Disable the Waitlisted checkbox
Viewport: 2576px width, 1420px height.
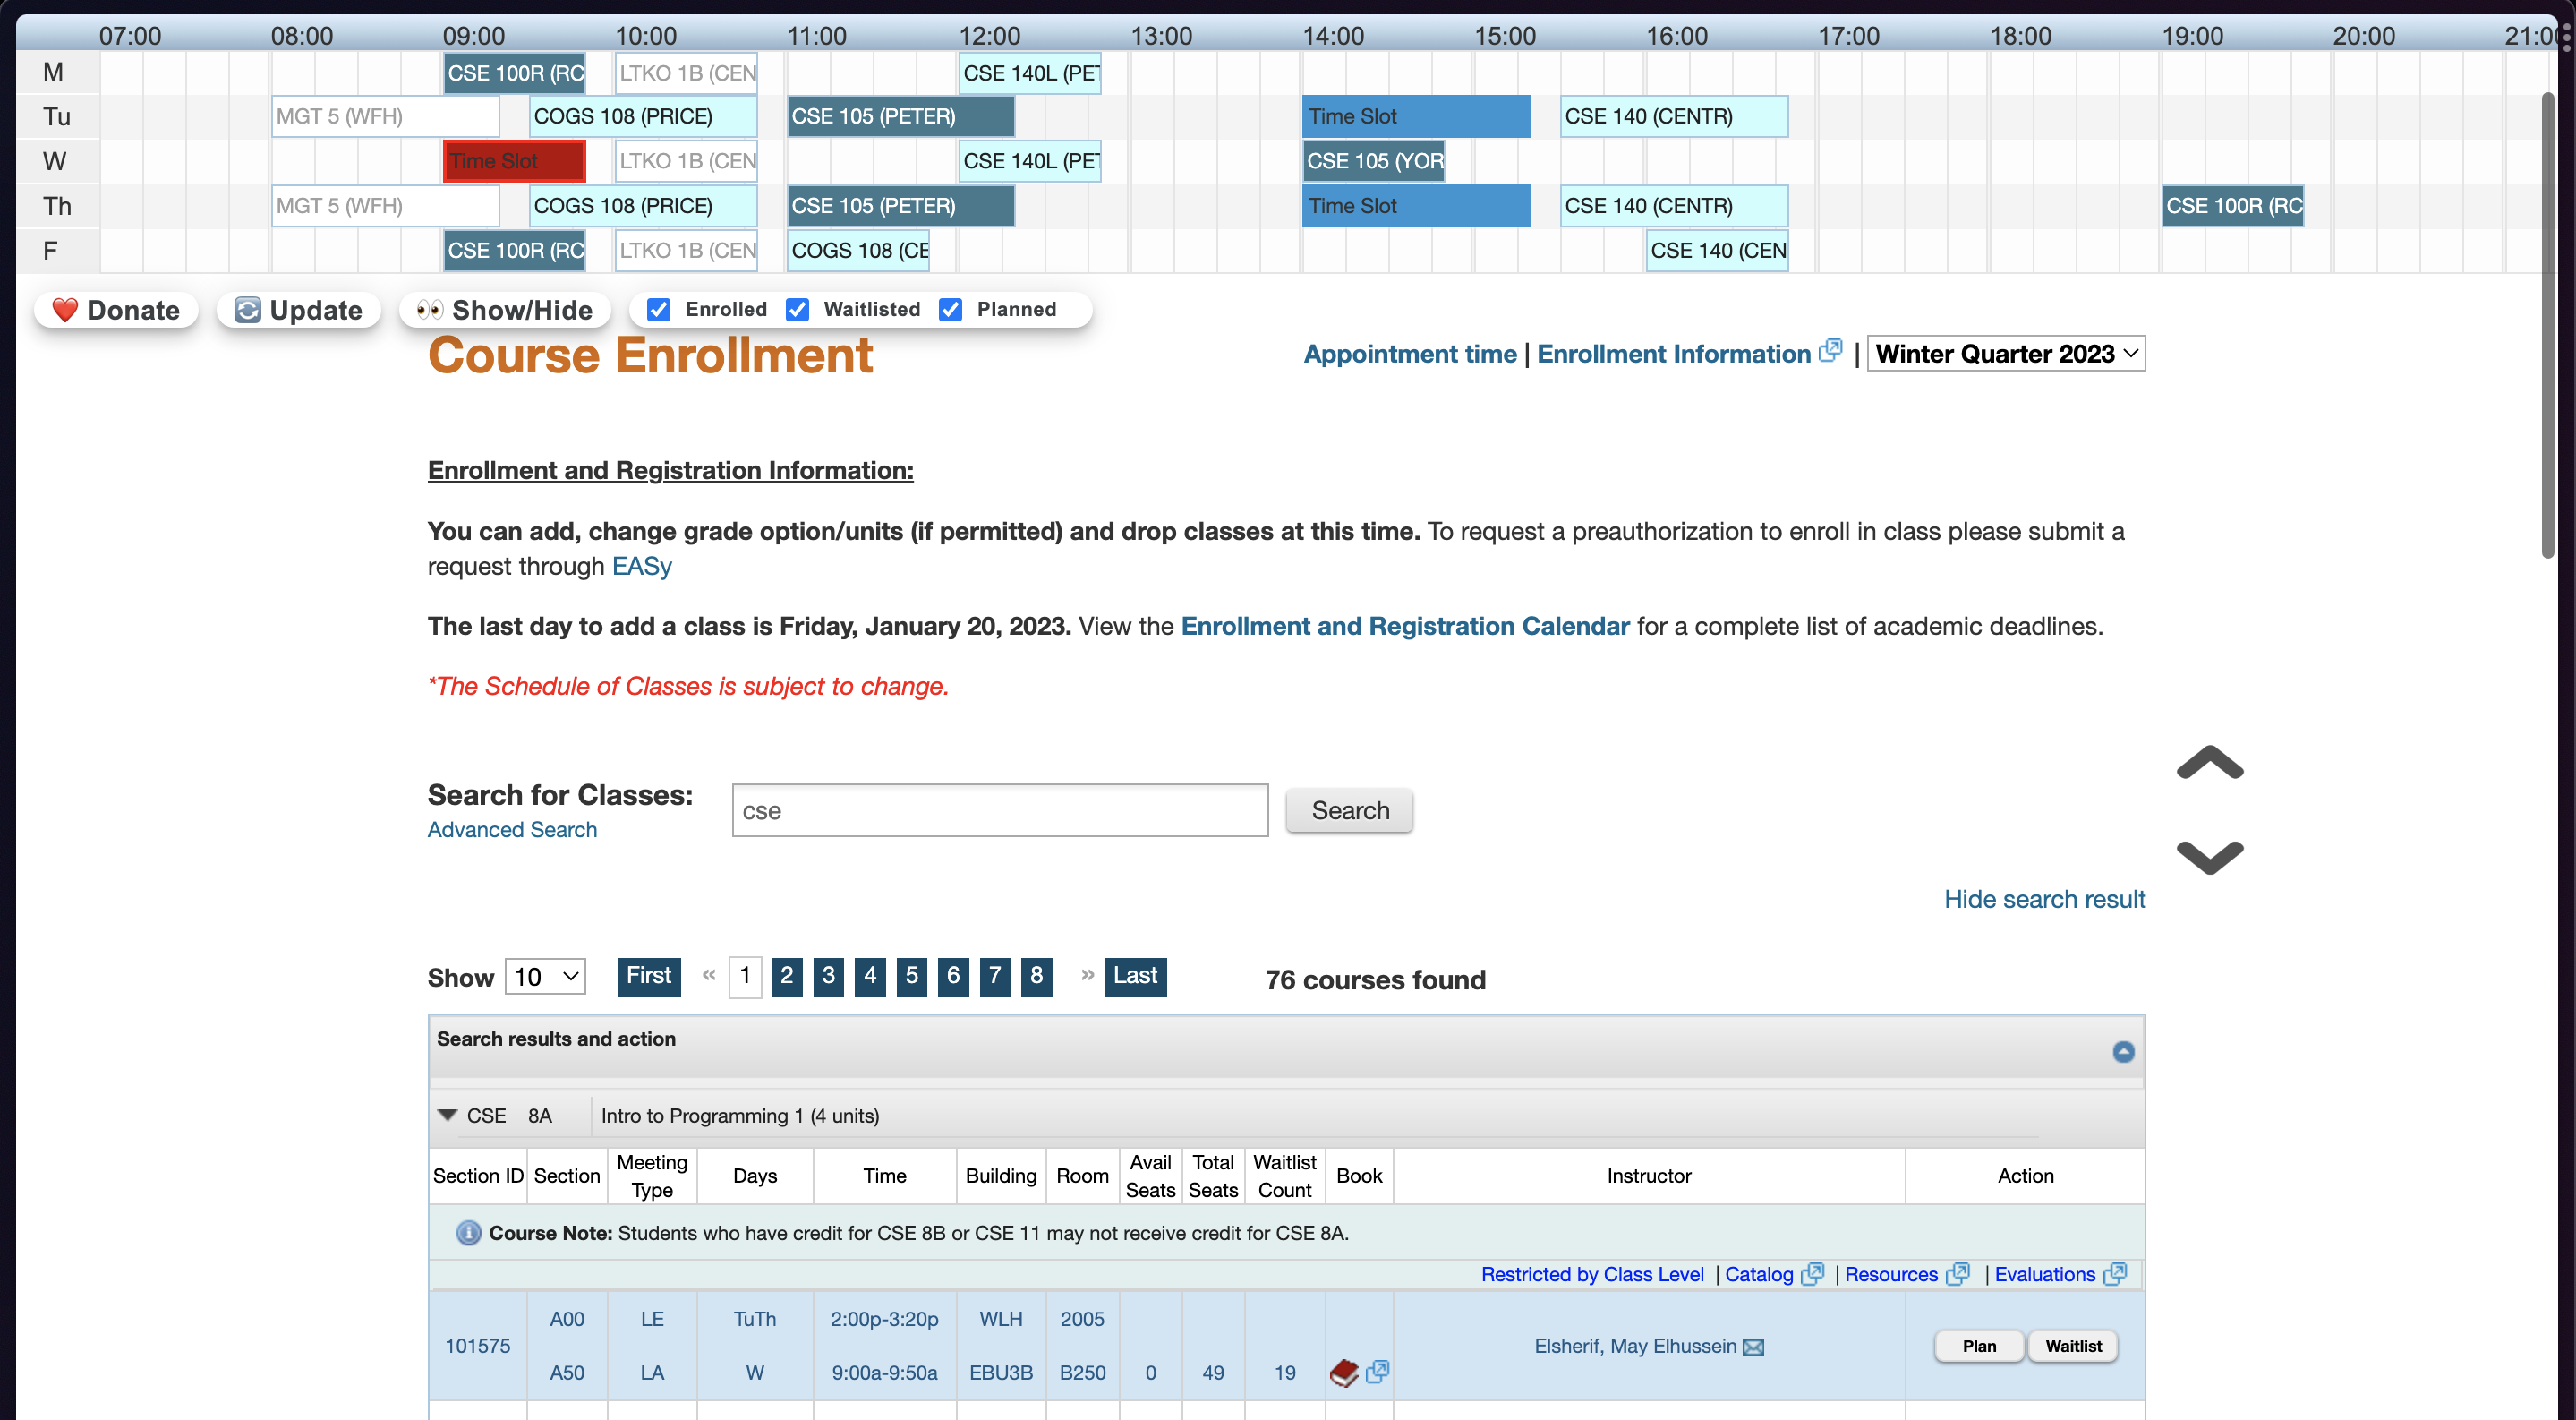pos(797,309)
